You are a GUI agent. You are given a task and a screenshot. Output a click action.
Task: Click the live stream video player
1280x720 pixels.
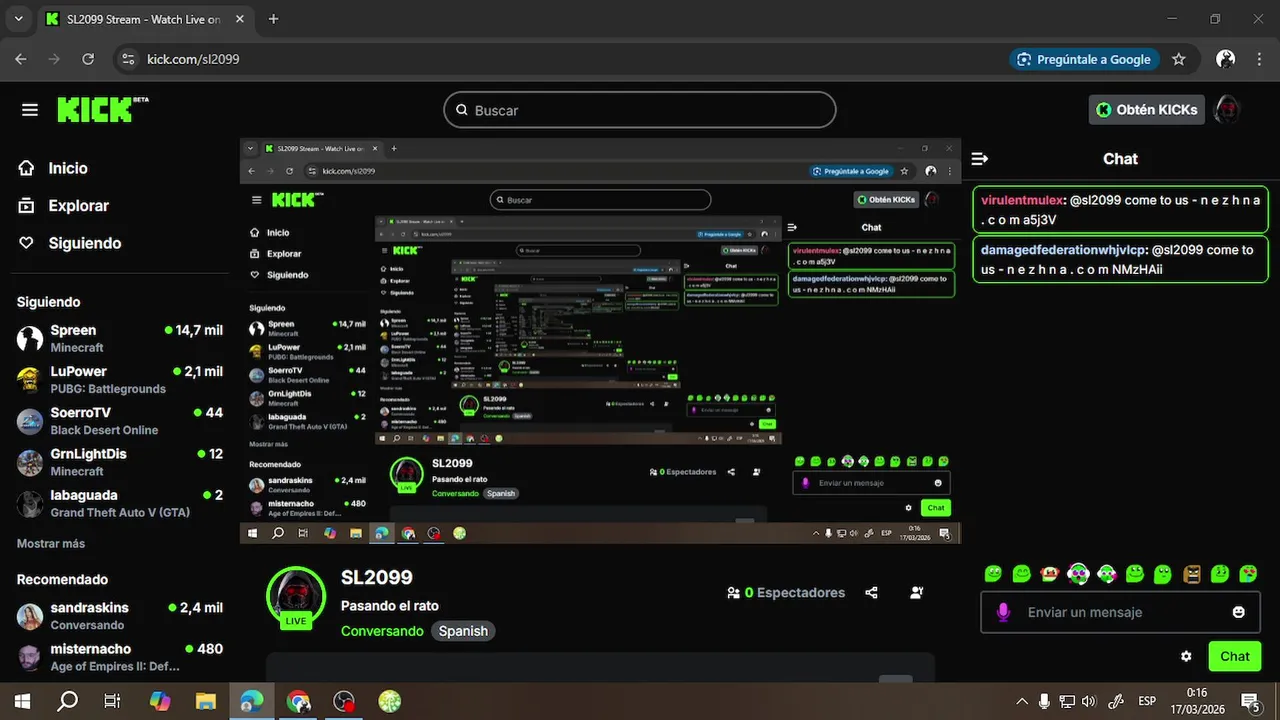(600, 341)
